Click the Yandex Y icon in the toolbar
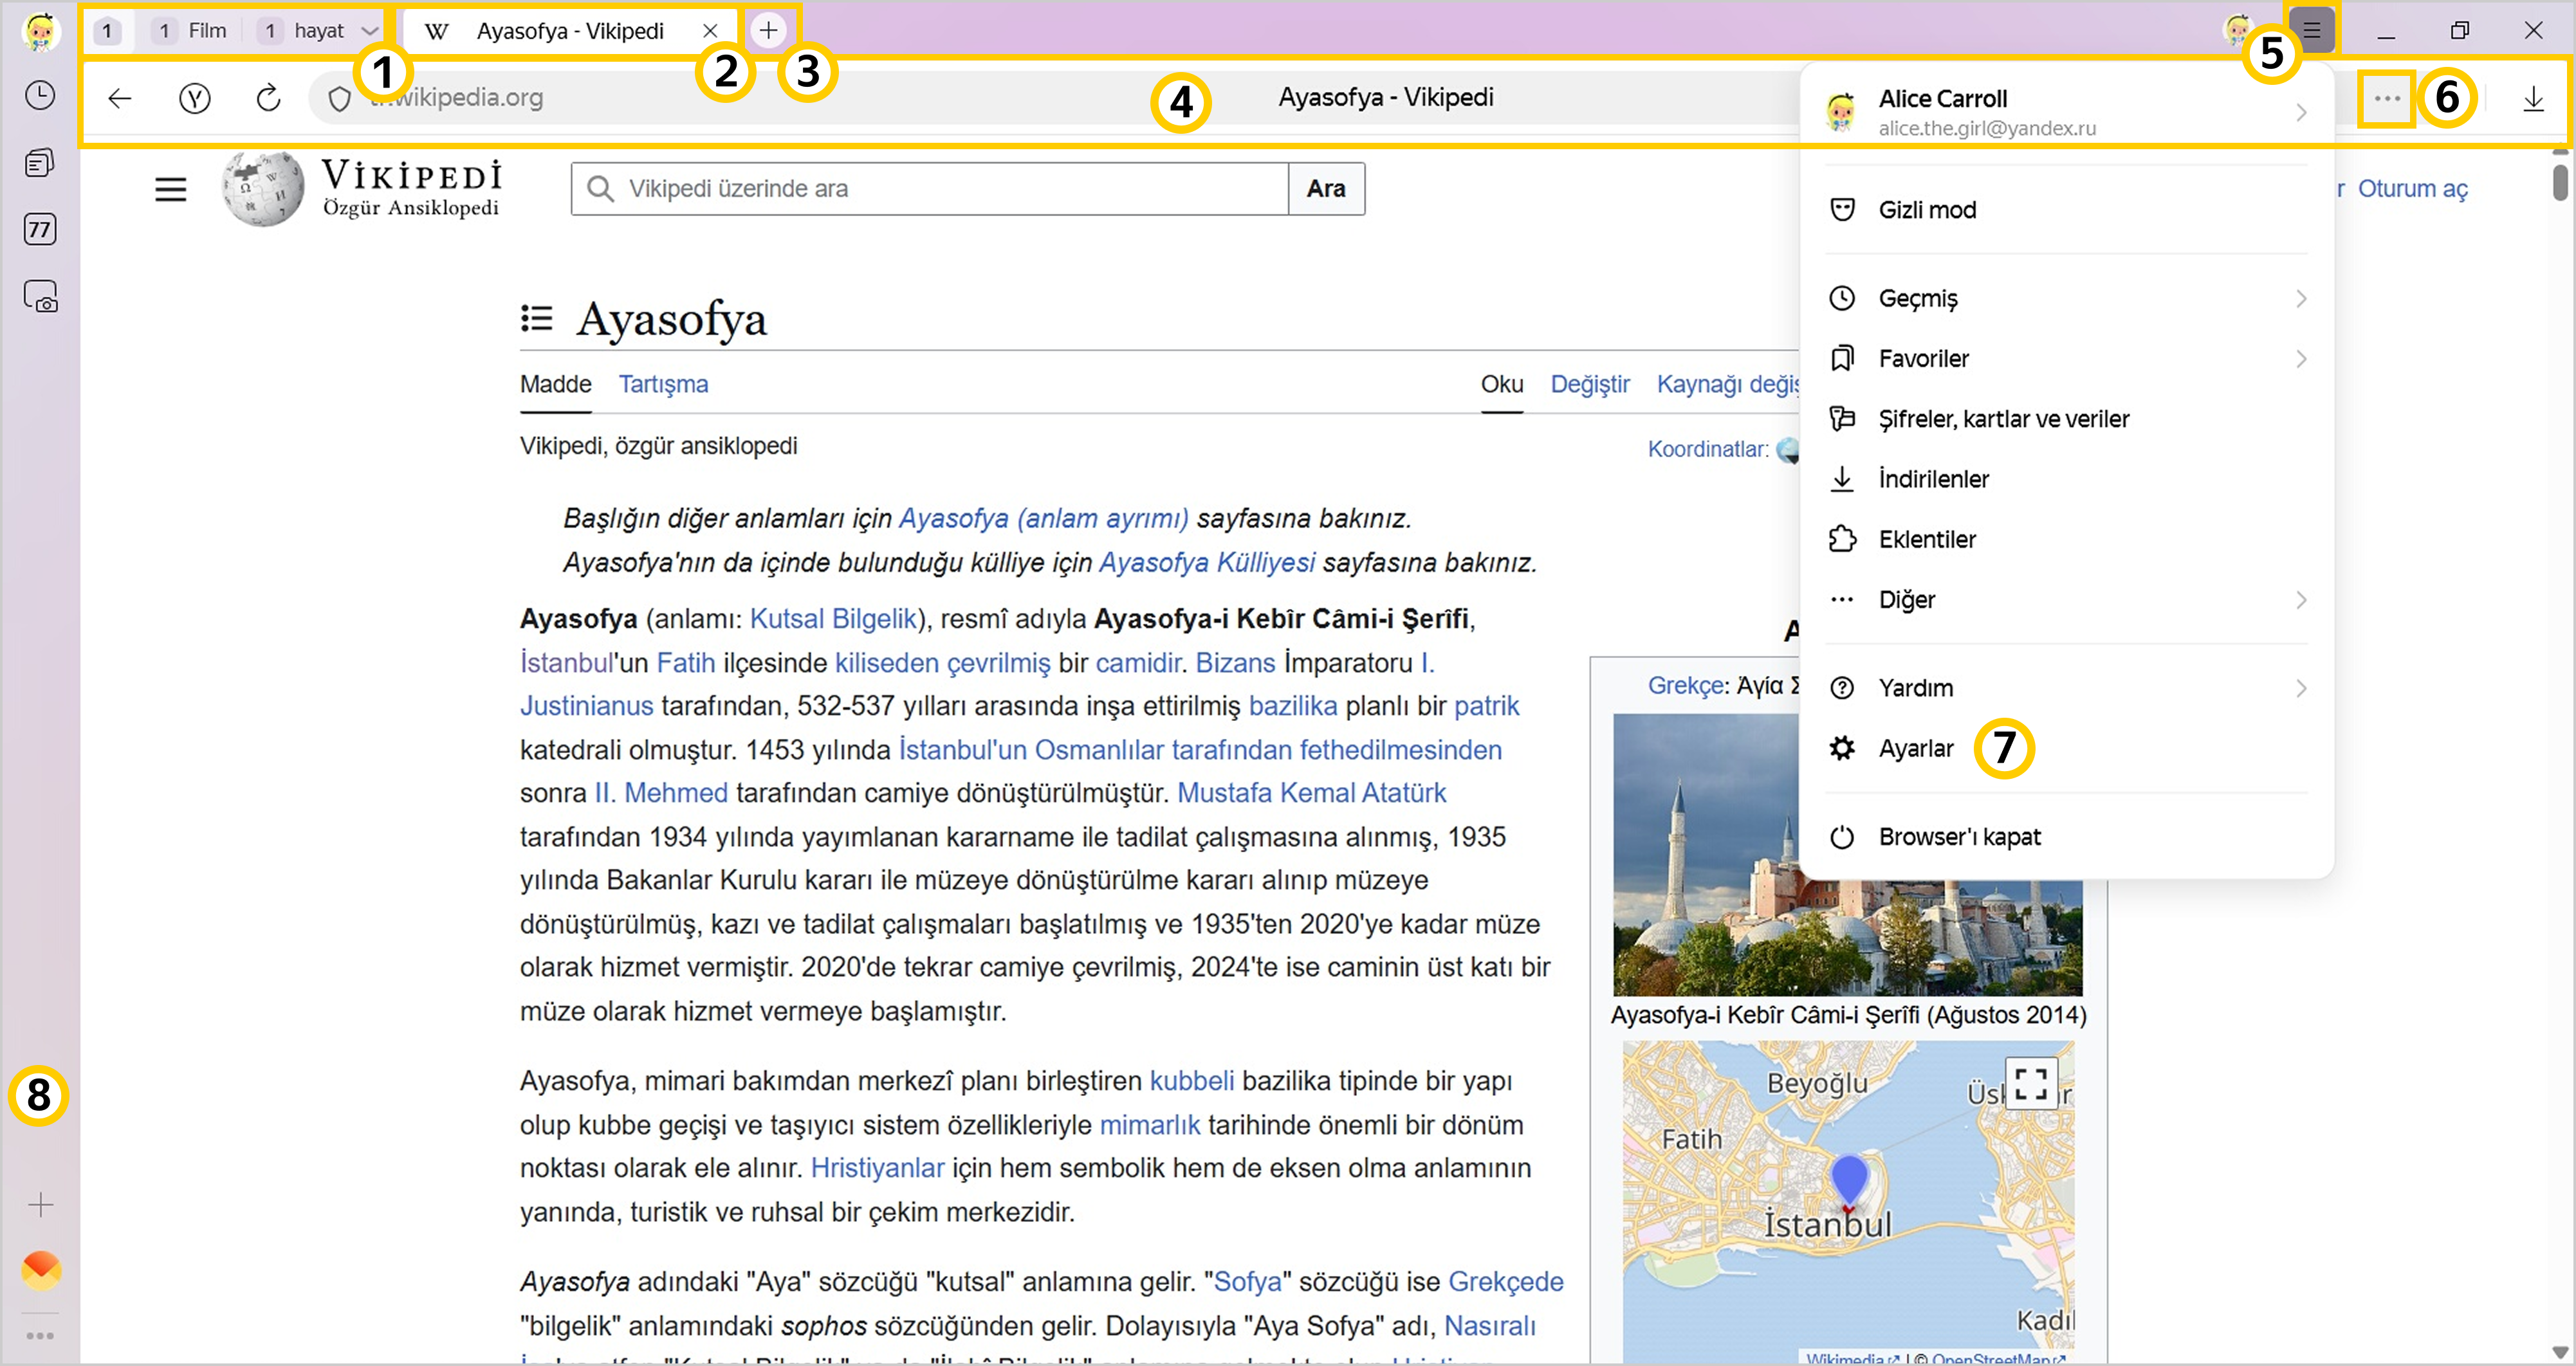The image size is (2576, 1366). (x=195, y=98)
